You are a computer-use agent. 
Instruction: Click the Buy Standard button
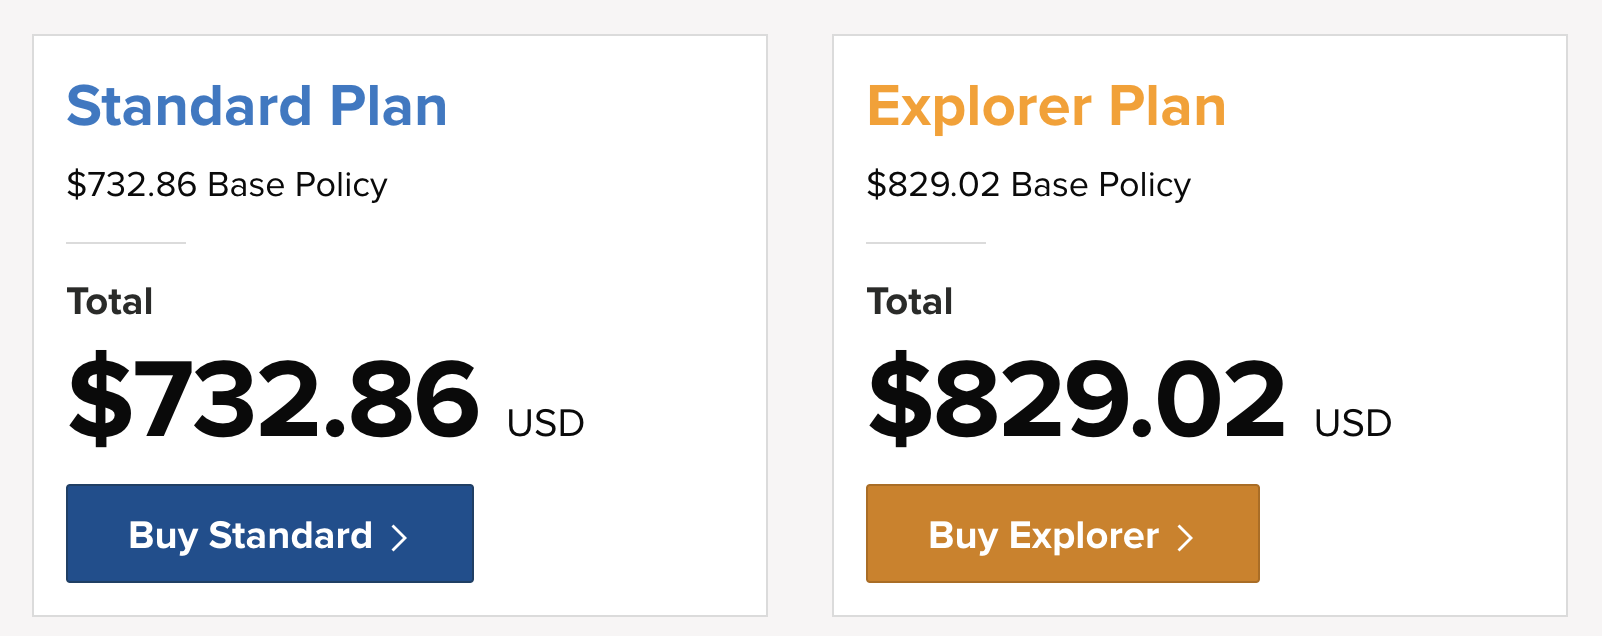pyautogui.click(x=269, y=534)
